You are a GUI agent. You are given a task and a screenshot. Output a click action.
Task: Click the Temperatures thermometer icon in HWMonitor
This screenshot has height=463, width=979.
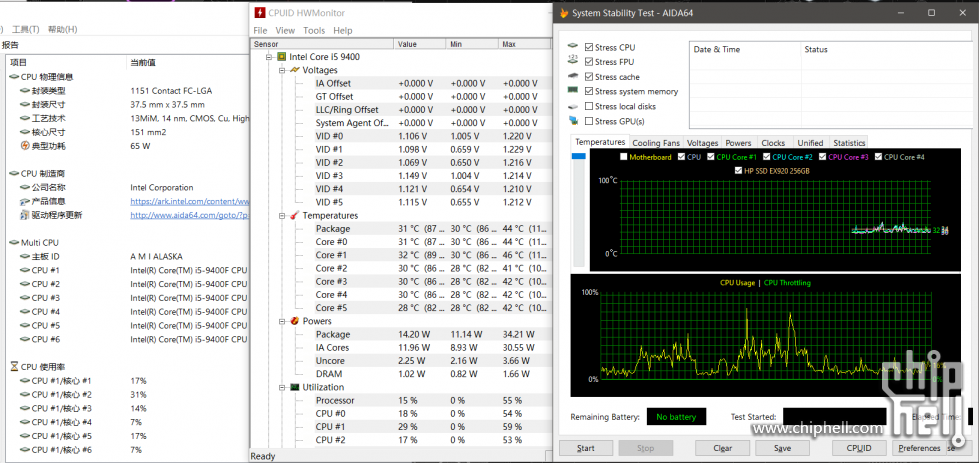click(295, 215)
